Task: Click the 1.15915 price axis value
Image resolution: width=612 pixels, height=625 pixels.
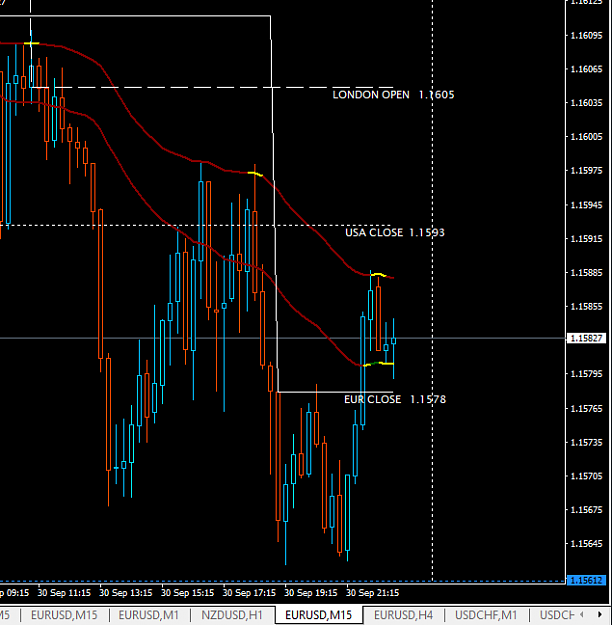Action: click(x=586, y=239)
